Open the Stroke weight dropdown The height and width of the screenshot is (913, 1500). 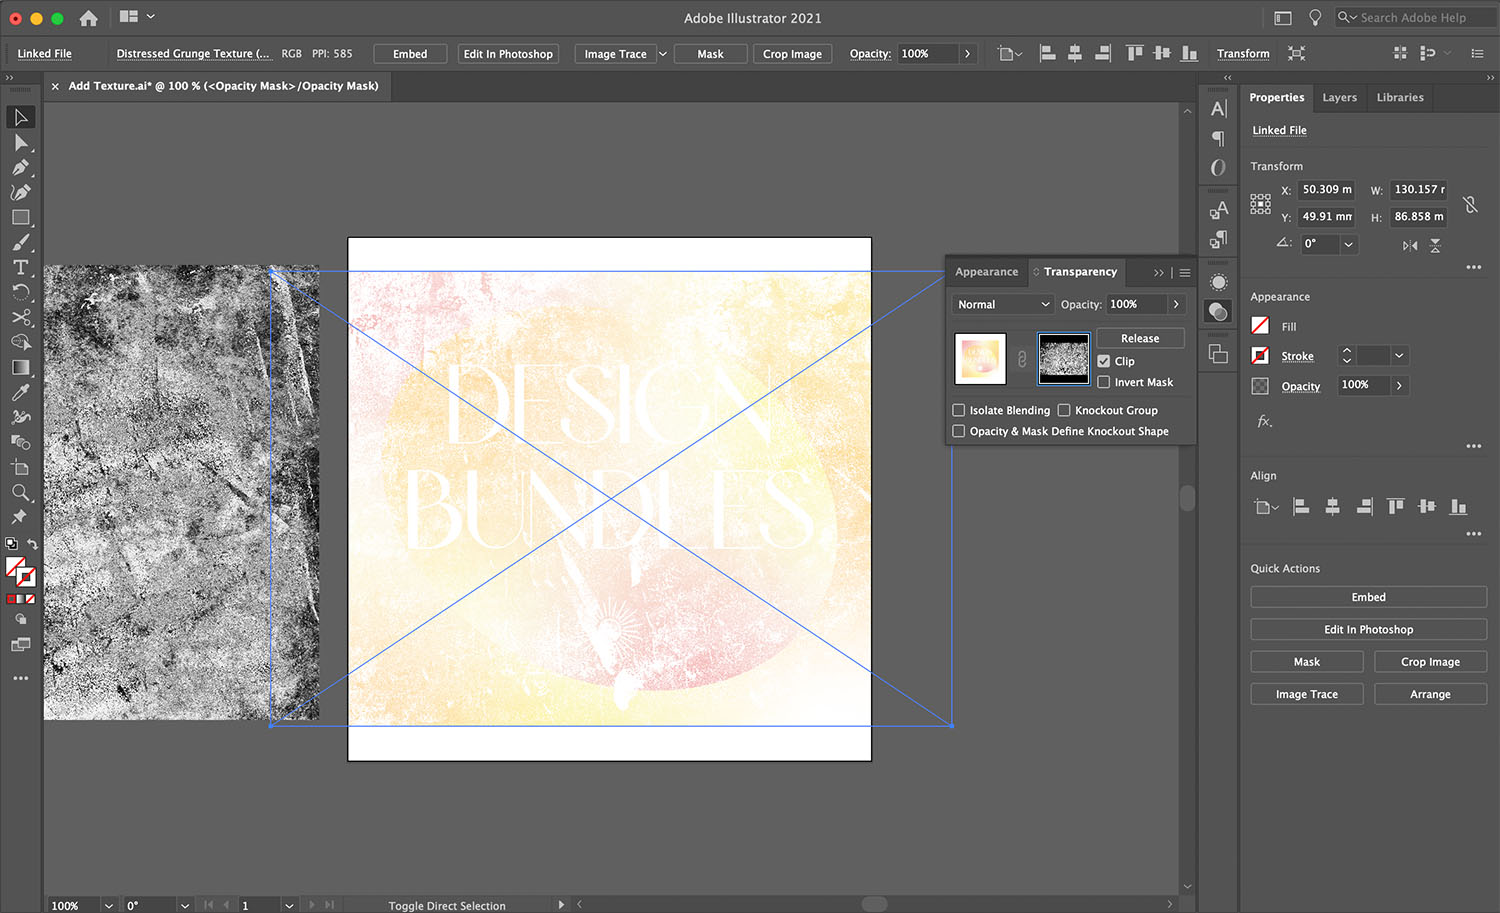coord(1399,356)
